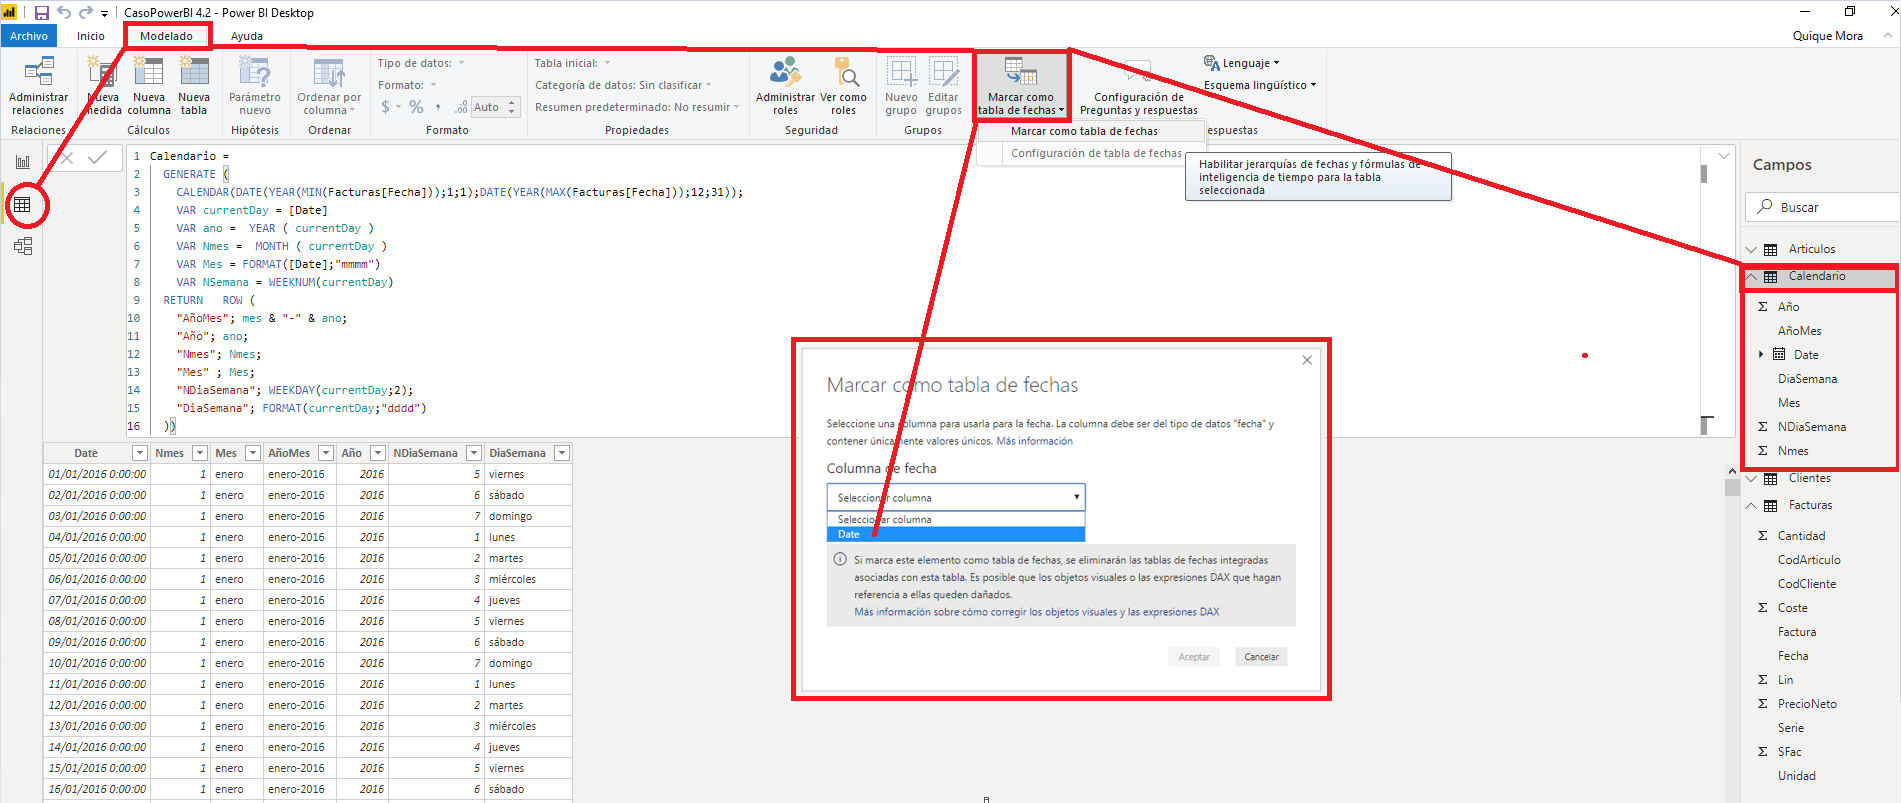Open filter dropdown on DiaSemana column header
Image resolution: width=1901 pixels, height=803 pixels.
coord(562,453)
